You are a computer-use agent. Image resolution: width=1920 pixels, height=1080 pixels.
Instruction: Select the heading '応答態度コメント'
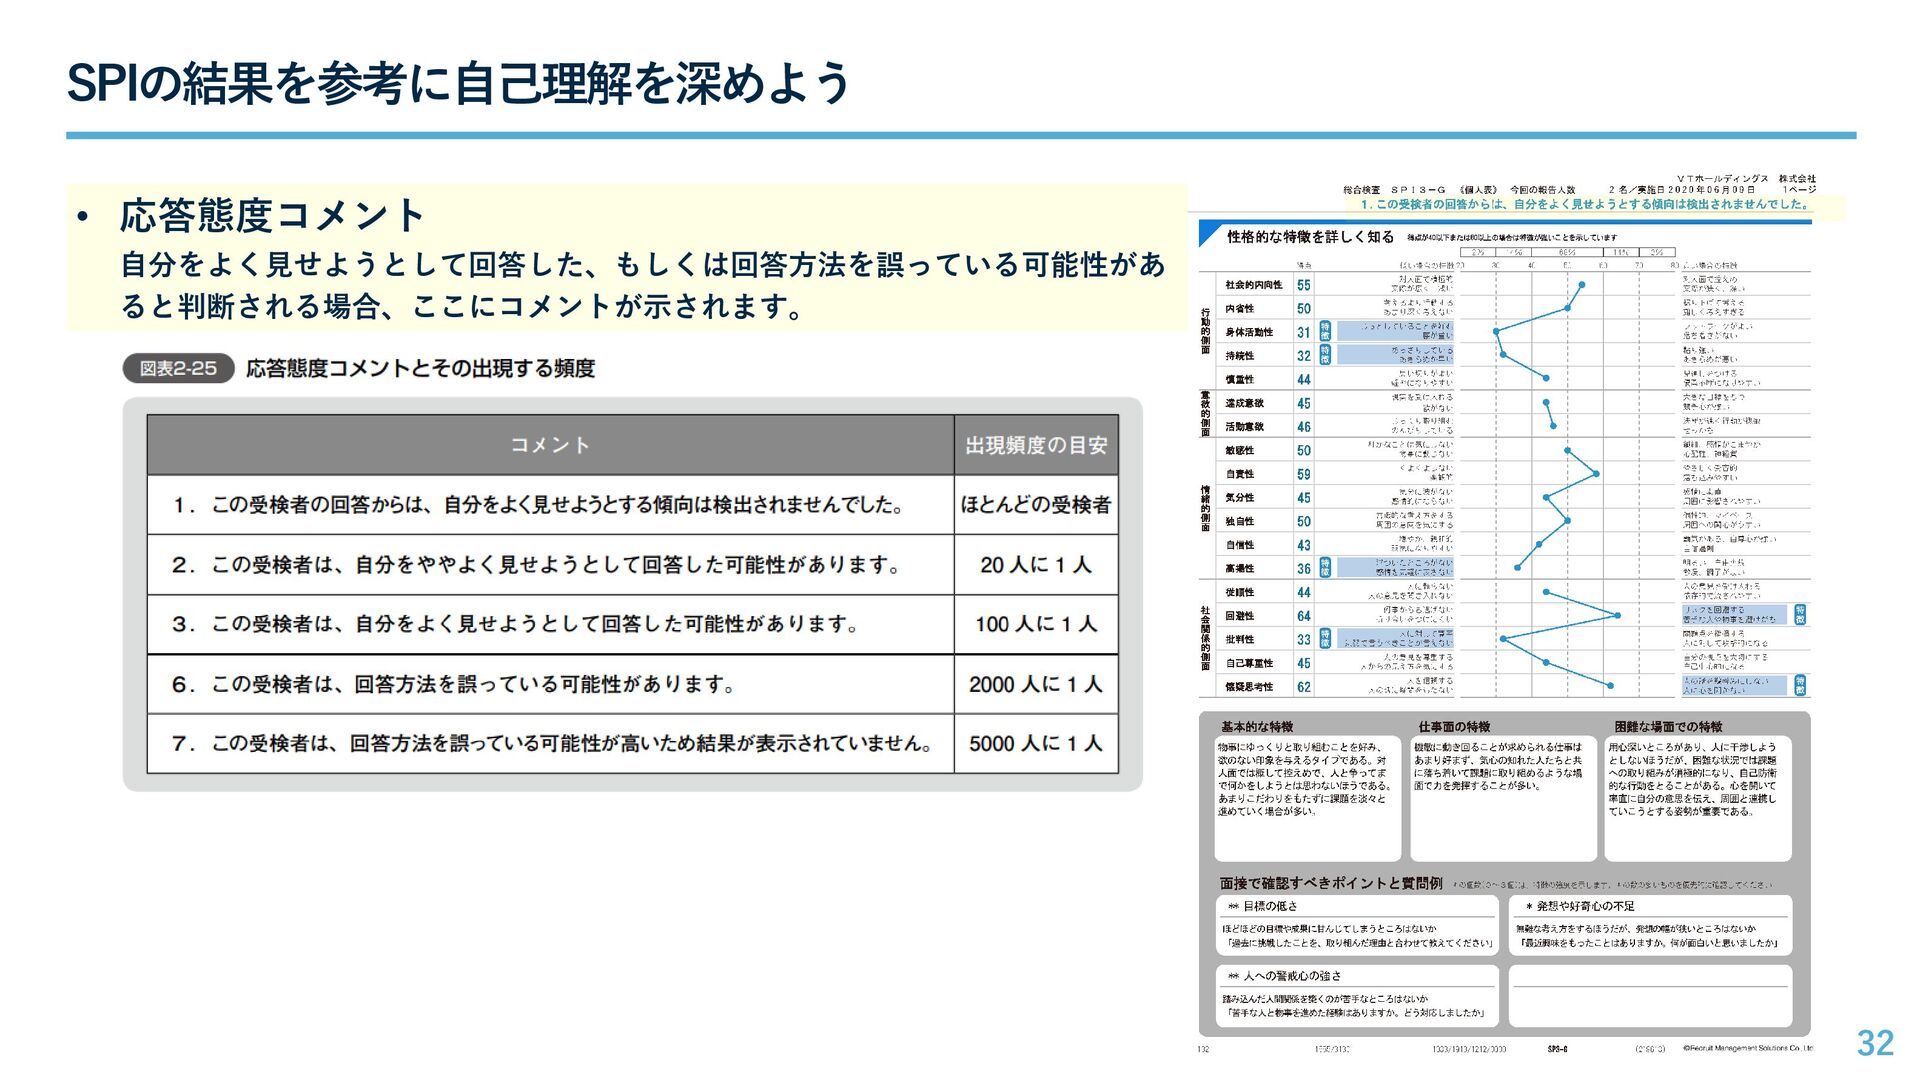click(x=272, y=215)
